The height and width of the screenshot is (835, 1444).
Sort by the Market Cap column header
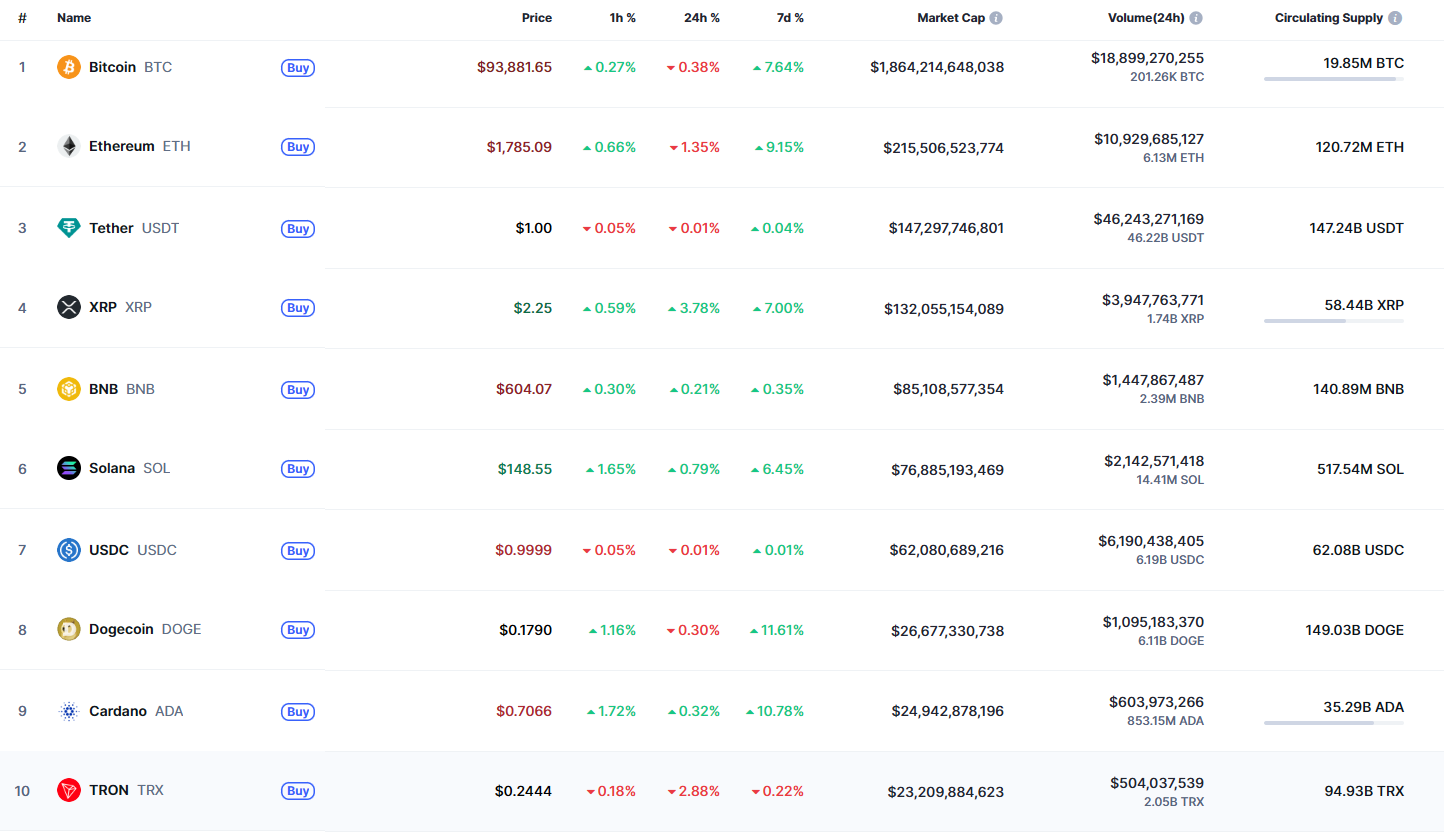[951, 18]
